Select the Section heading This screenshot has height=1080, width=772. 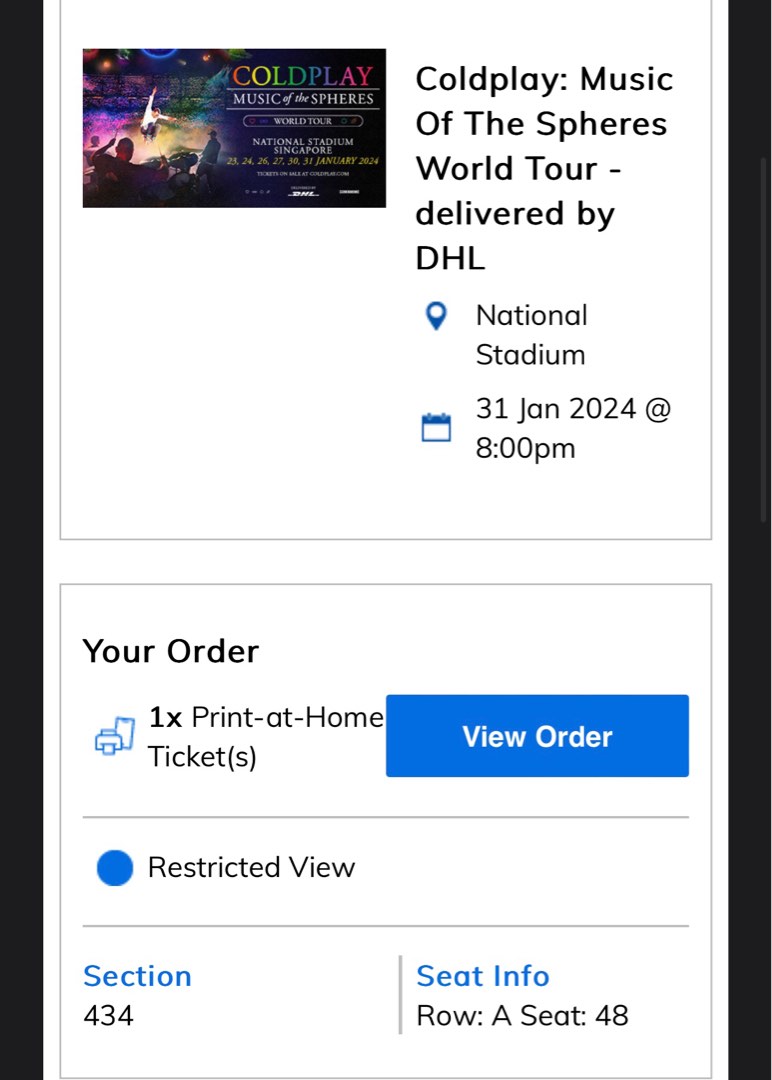[137, 976]
